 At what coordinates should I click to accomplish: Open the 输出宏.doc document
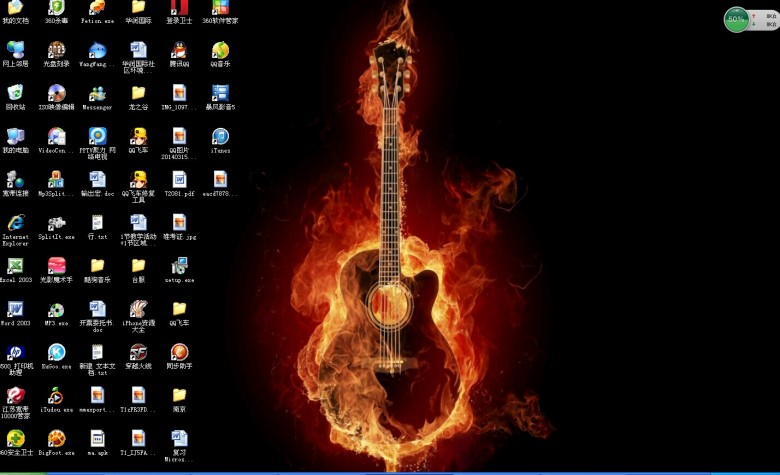coord(97,180)
